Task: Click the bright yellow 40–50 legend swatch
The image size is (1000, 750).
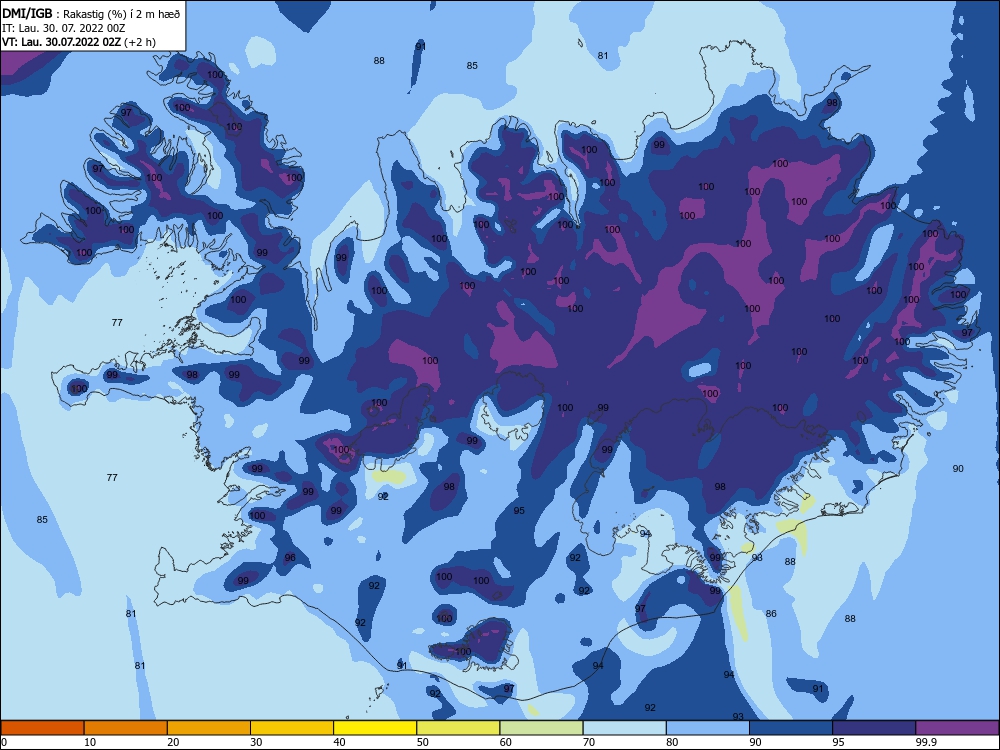Action: pyautogui.click(x=375, y=728)
